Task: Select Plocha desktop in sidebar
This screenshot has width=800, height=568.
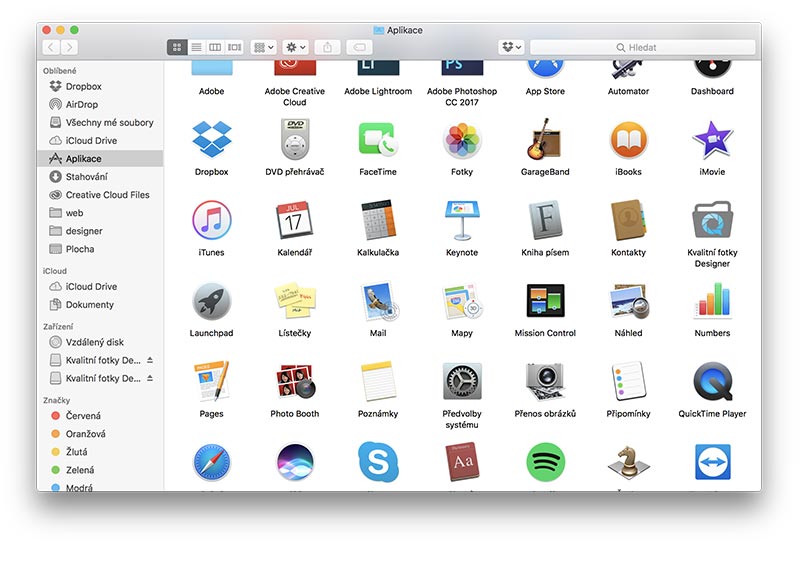Action: point(101,249)
